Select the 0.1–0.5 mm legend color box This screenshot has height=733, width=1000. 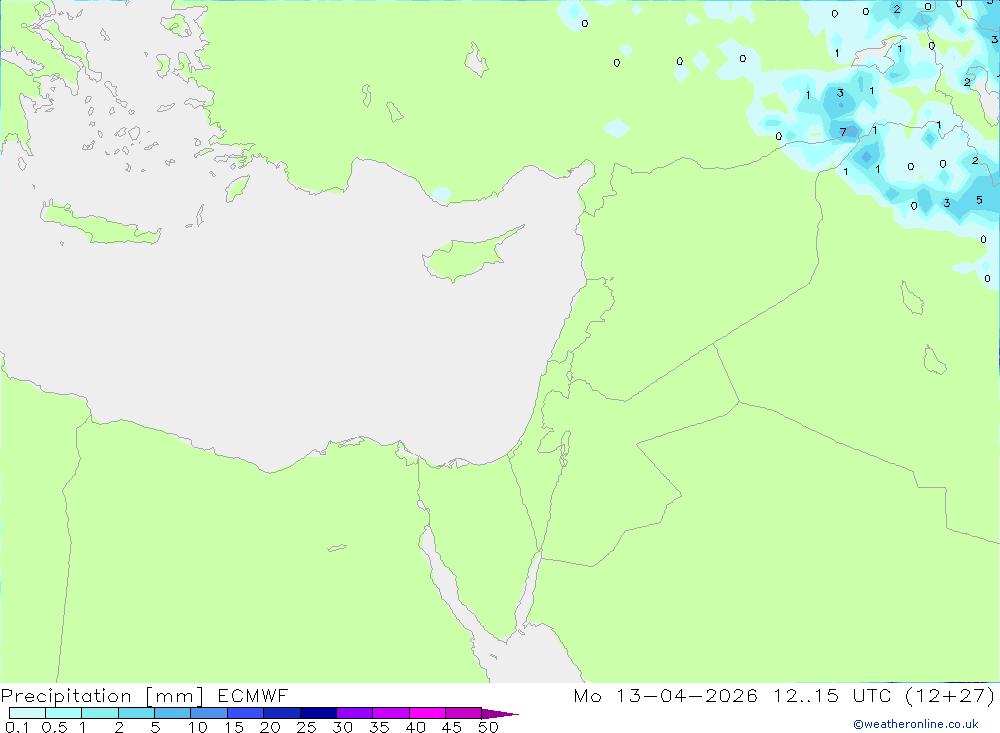tap(27, 713)
